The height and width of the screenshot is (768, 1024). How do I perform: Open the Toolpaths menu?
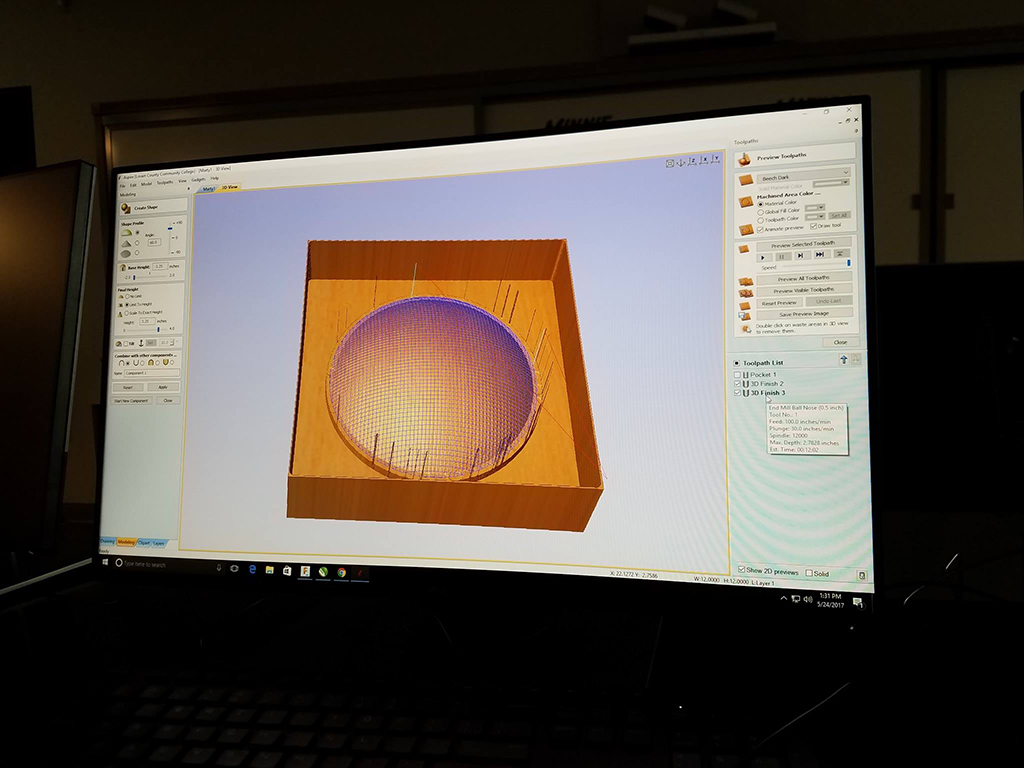[x=165, y=183]
